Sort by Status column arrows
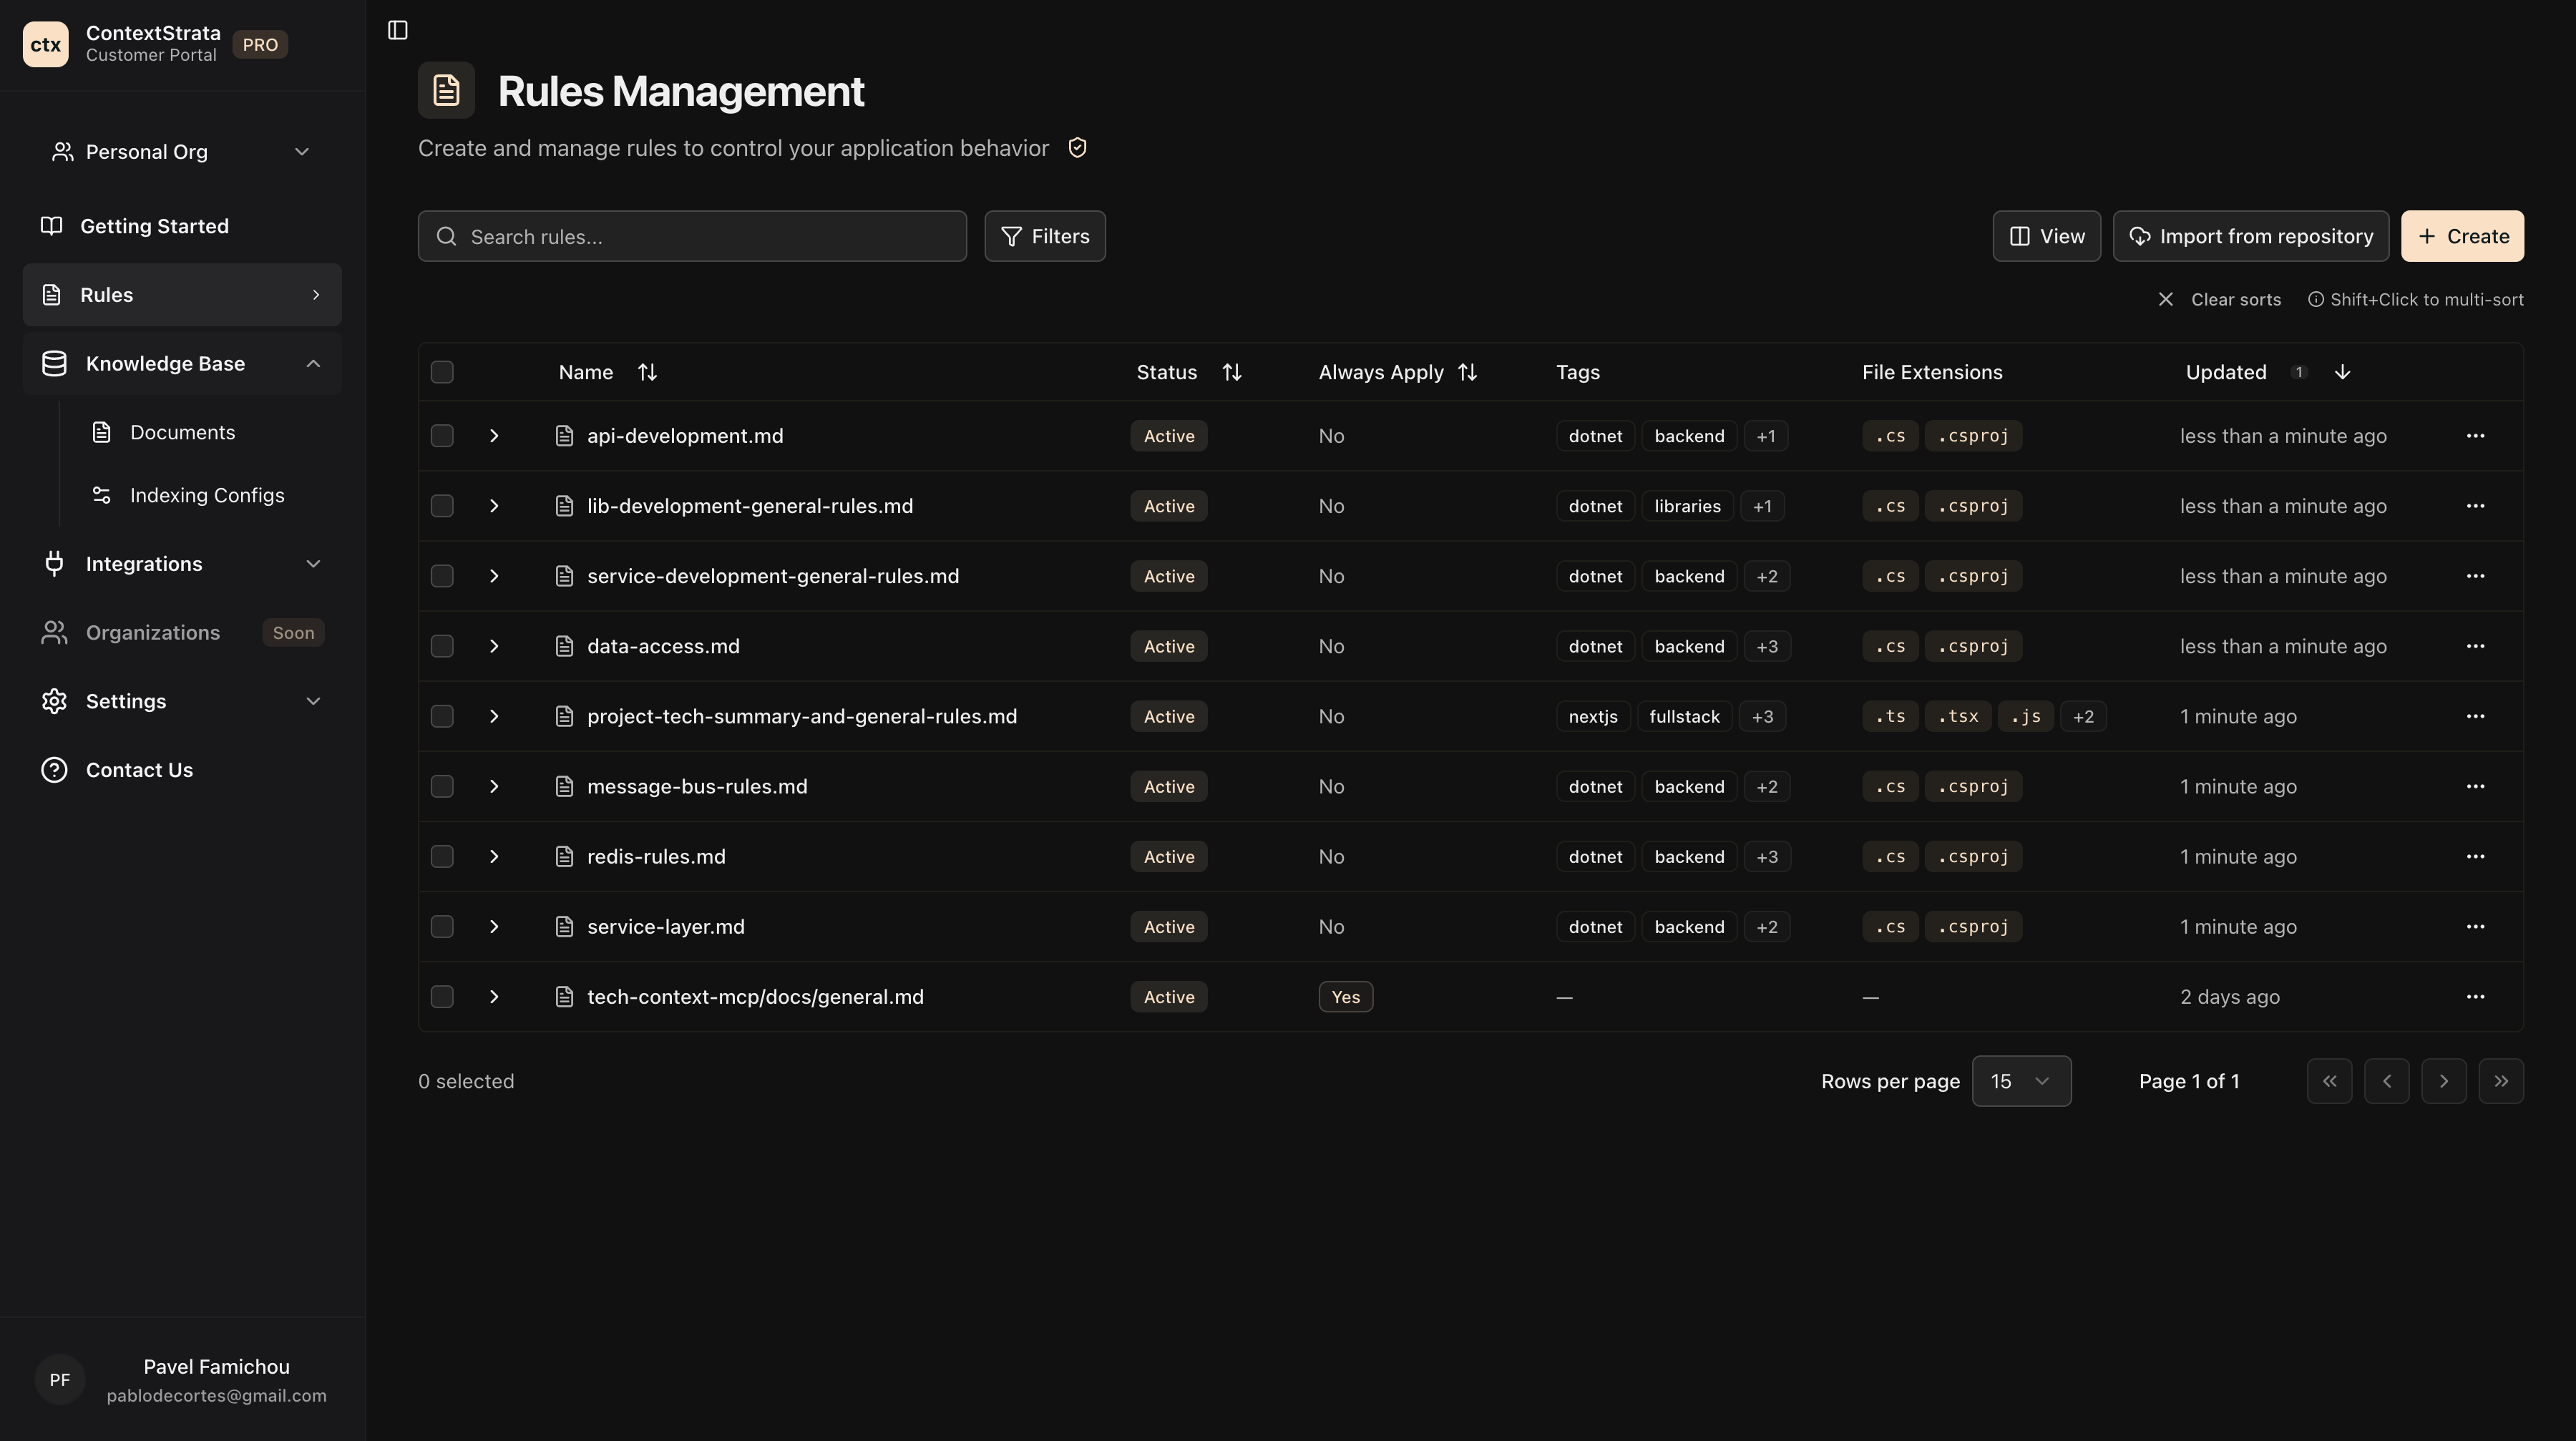Image resolution: width=2576 pixels, height=1441 pixels. [1232, 372]
